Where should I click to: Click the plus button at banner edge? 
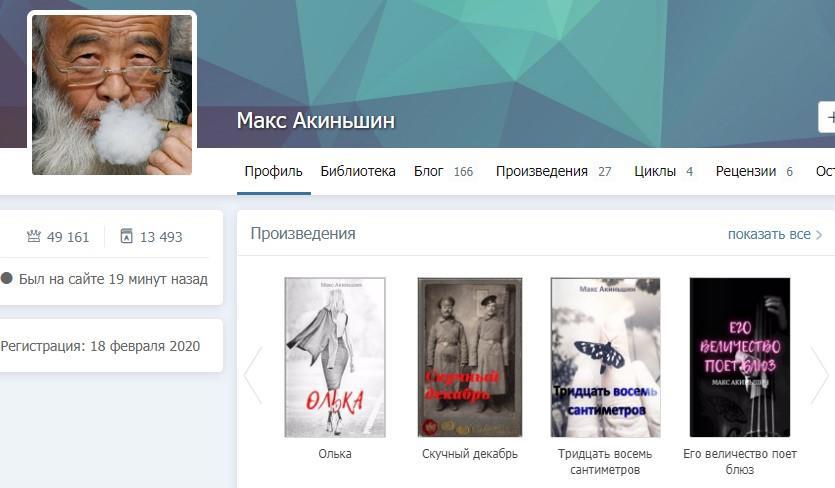827,117
